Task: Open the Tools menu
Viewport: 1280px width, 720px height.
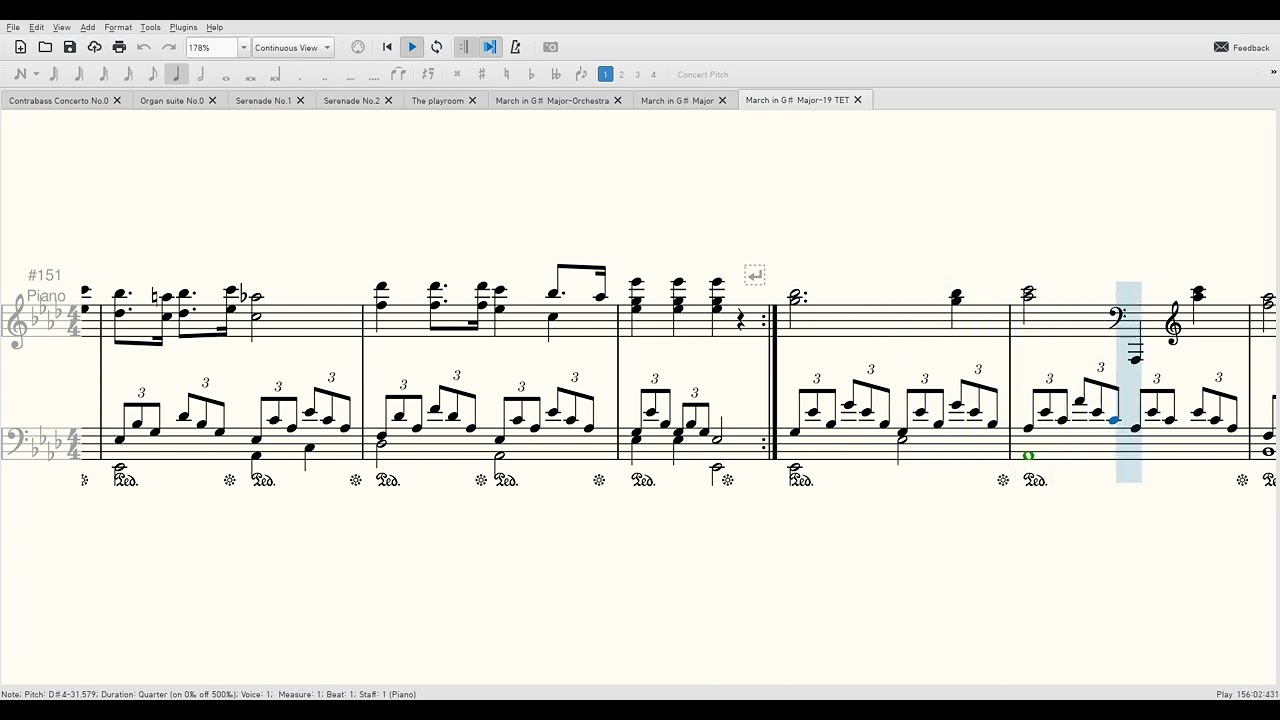Action: [150, 27]
